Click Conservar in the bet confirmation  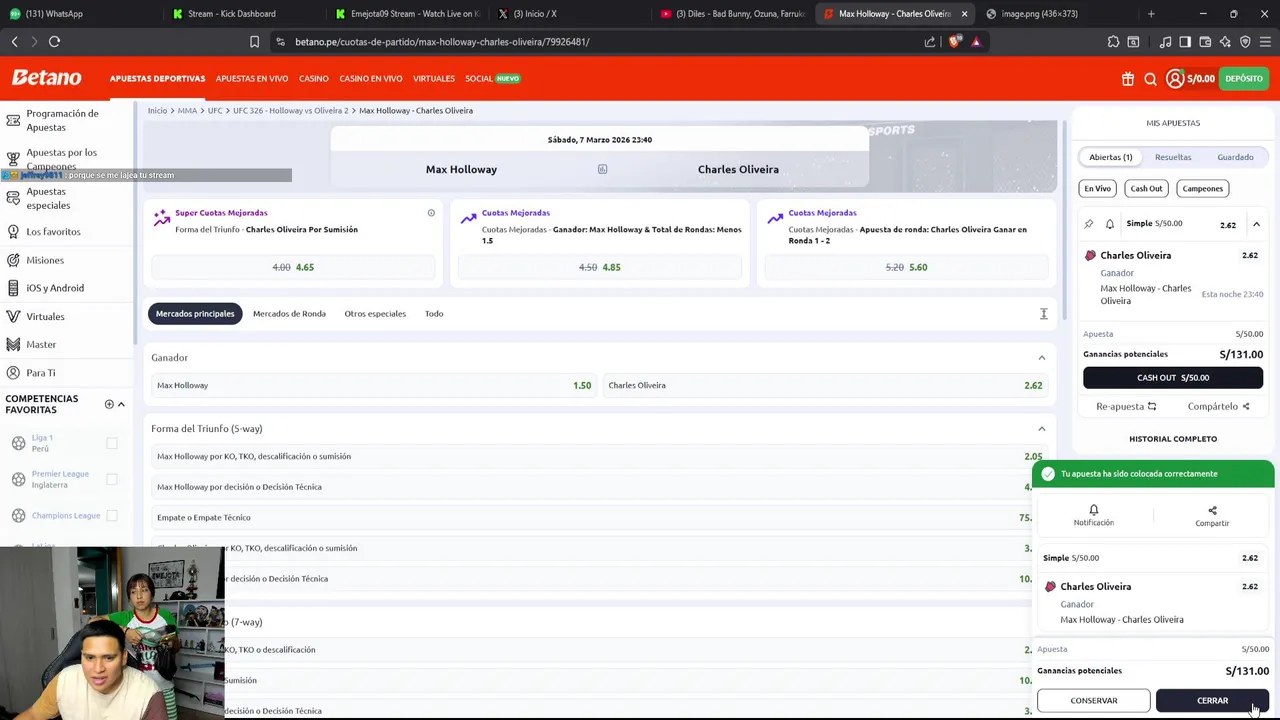[x=1094, y=701]
